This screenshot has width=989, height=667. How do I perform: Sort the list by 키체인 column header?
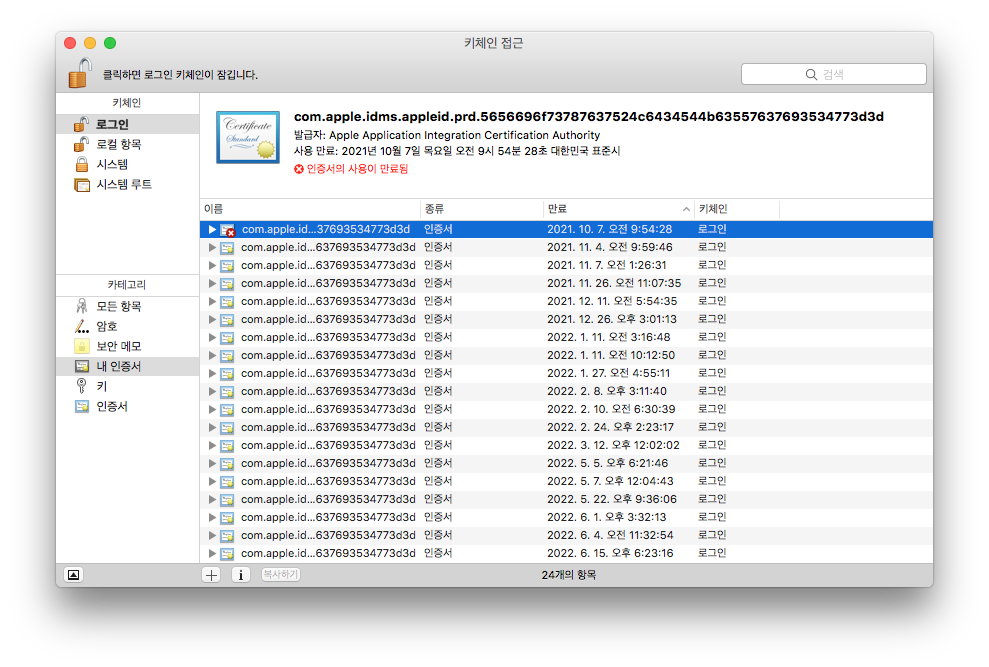[737, 209]
